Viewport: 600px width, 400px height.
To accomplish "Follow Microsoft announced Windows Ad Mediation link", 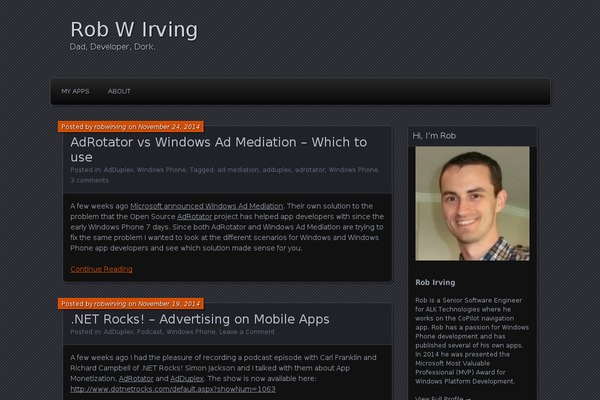I will [207, 206].
